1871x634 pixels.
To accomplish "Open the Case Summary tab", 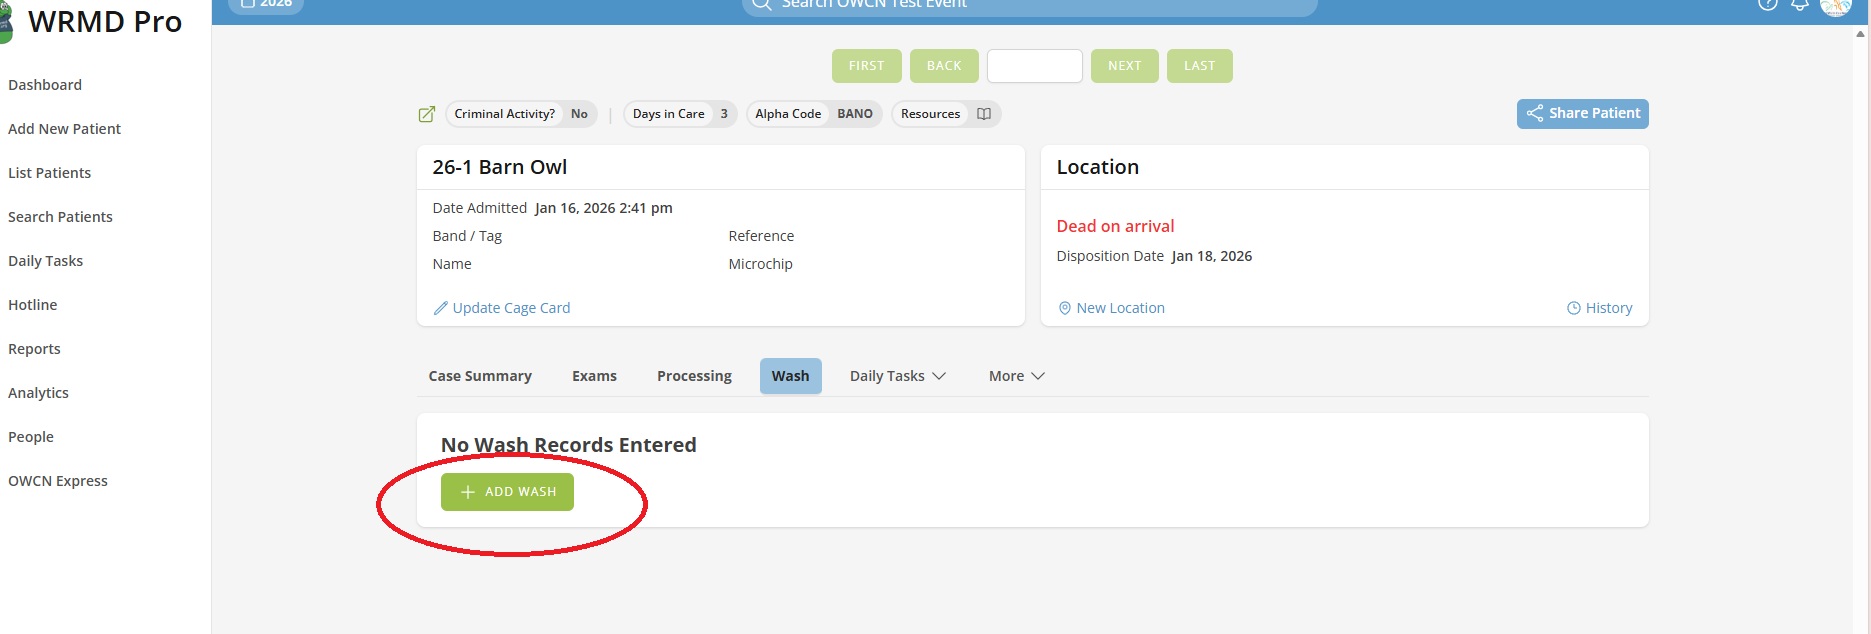I will [x=480, y=376].
